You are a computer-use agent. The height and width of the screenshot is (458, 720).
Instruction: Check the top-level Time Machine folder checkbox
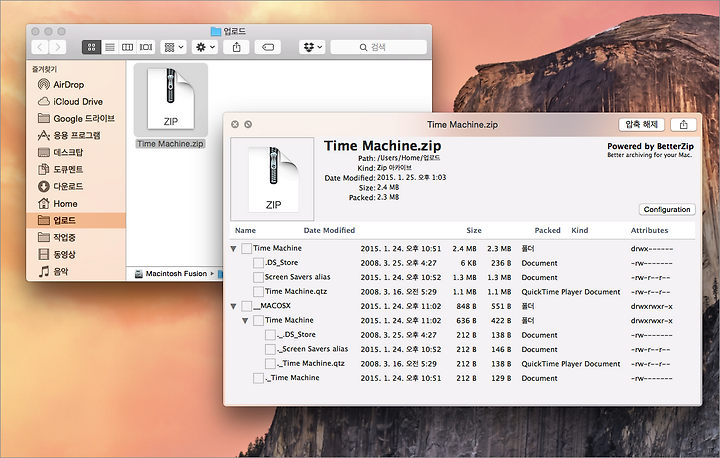[x=247, y=249]
